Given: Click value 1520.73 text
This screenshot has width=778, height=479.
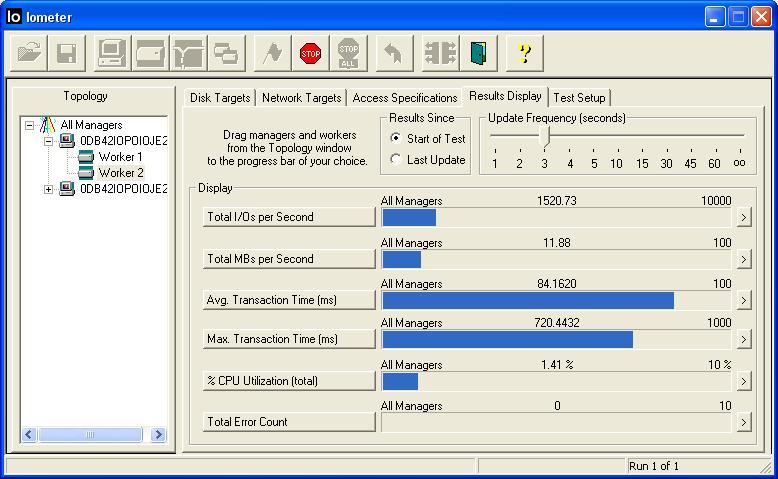Looking at the screenshot, I should coord(557,201).
